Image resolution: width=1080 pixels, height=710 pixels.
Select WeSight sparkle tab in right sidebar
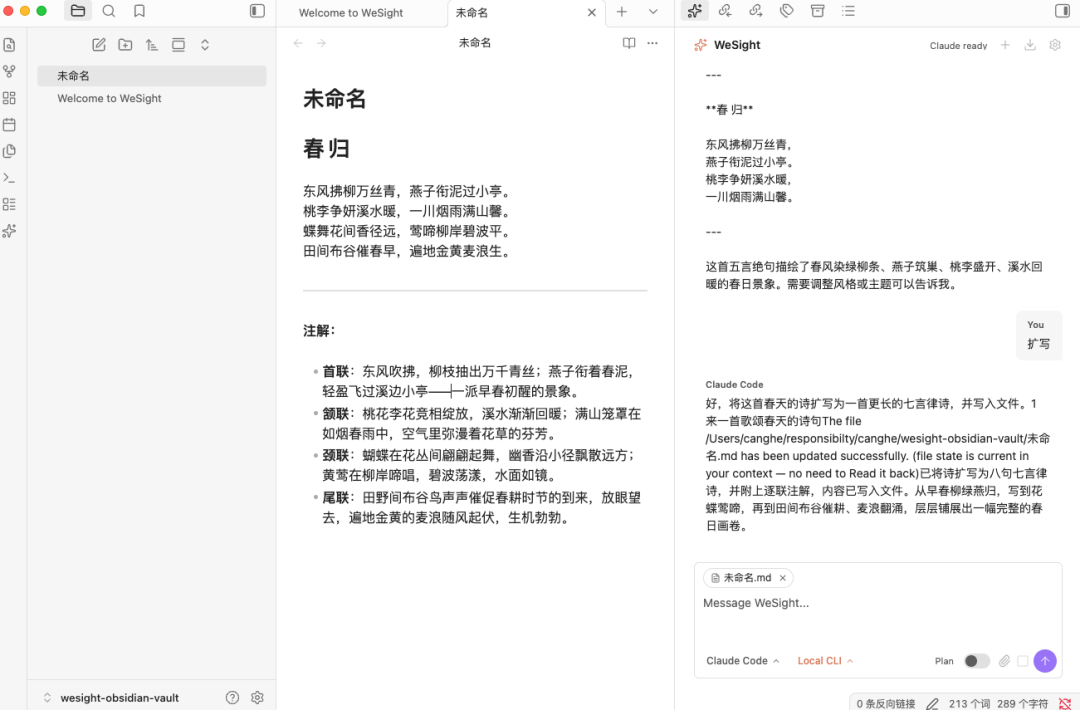click(694, 10)
